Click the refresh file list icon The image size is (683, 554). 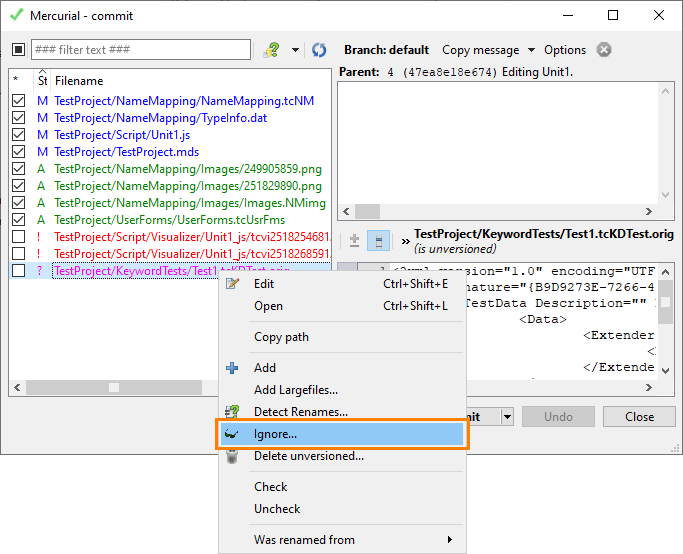(319, 50)
